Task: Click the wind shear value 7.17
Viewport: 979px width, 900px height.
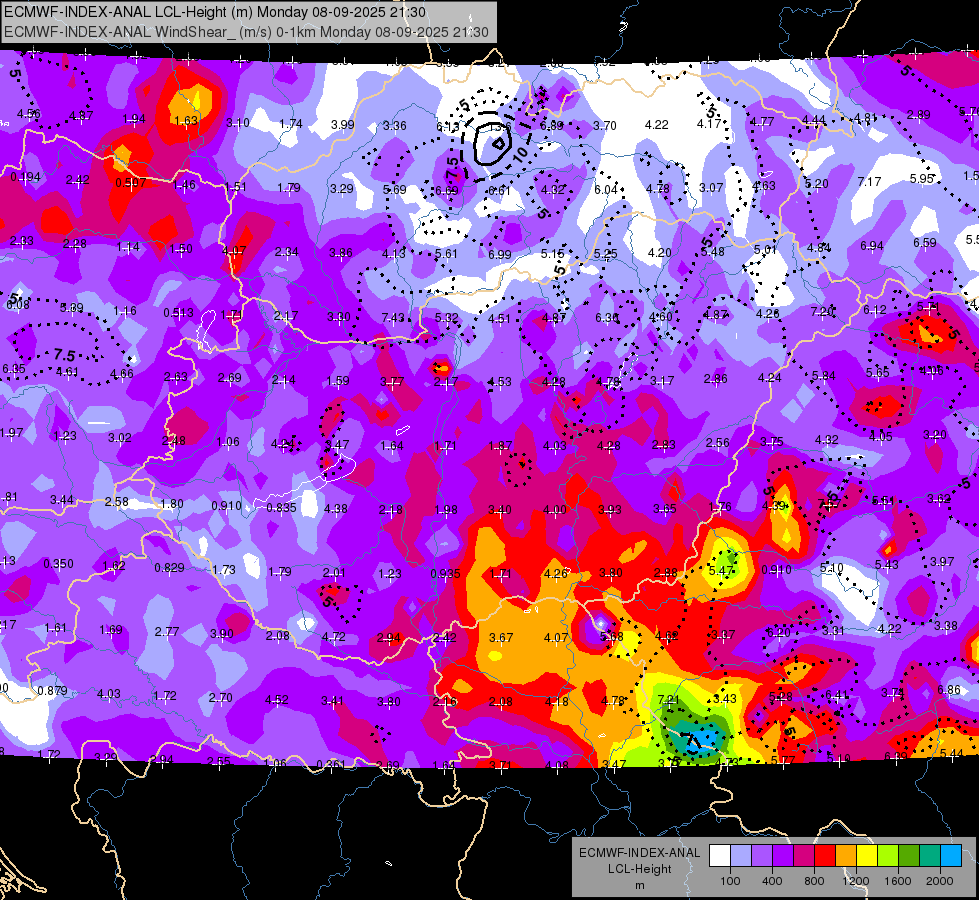Action: 869,182
